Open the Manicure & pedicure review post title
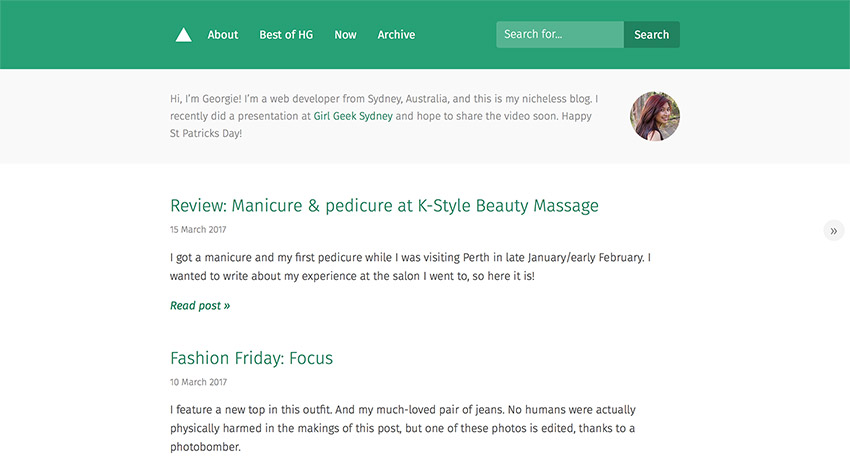The width and height of the screenshot is (850, 470). 384,205
